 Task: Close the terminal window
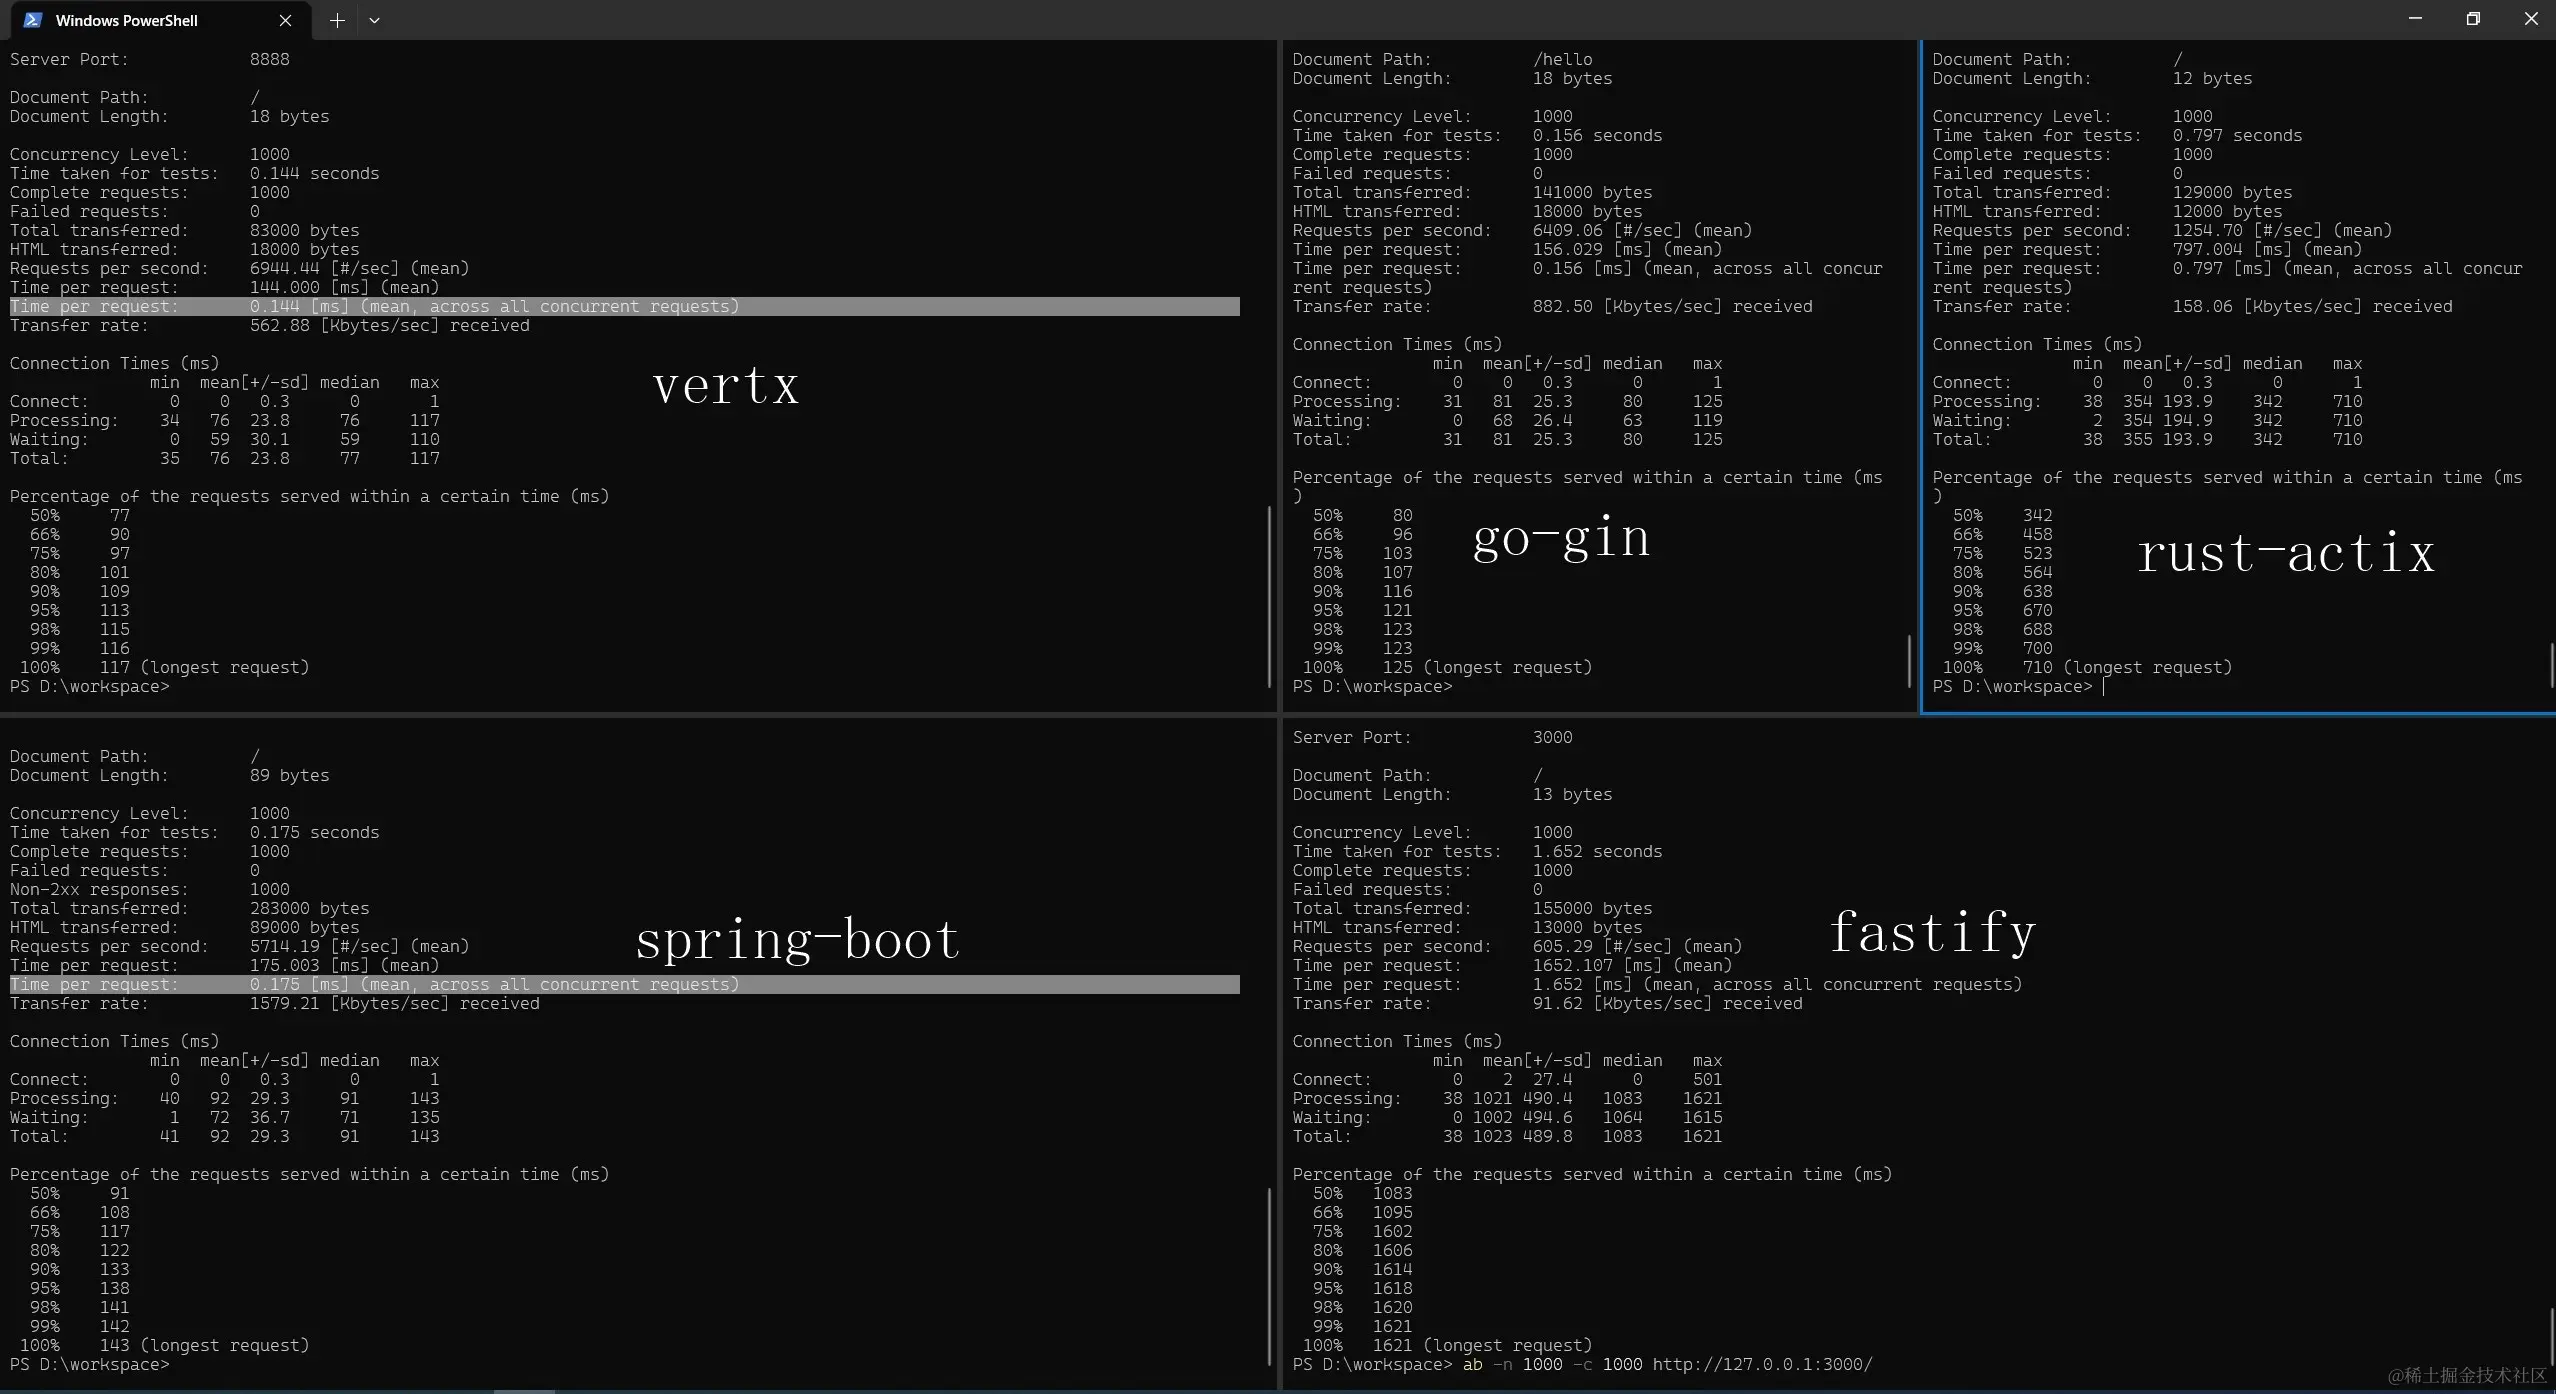[x=2531, y=19]
